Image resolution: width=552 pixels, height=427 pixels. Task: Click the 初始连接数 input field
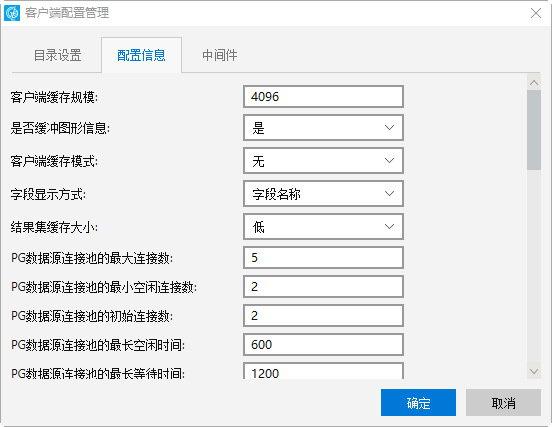[323, 315]
